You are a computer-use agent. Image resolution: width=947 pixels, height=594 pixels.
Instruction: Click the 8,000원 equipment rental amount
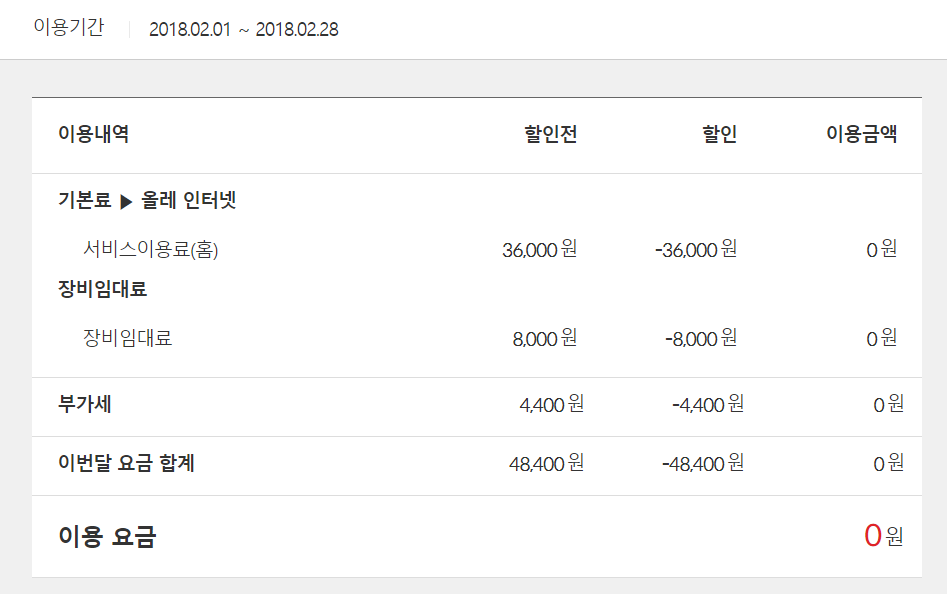coord(544,338)
